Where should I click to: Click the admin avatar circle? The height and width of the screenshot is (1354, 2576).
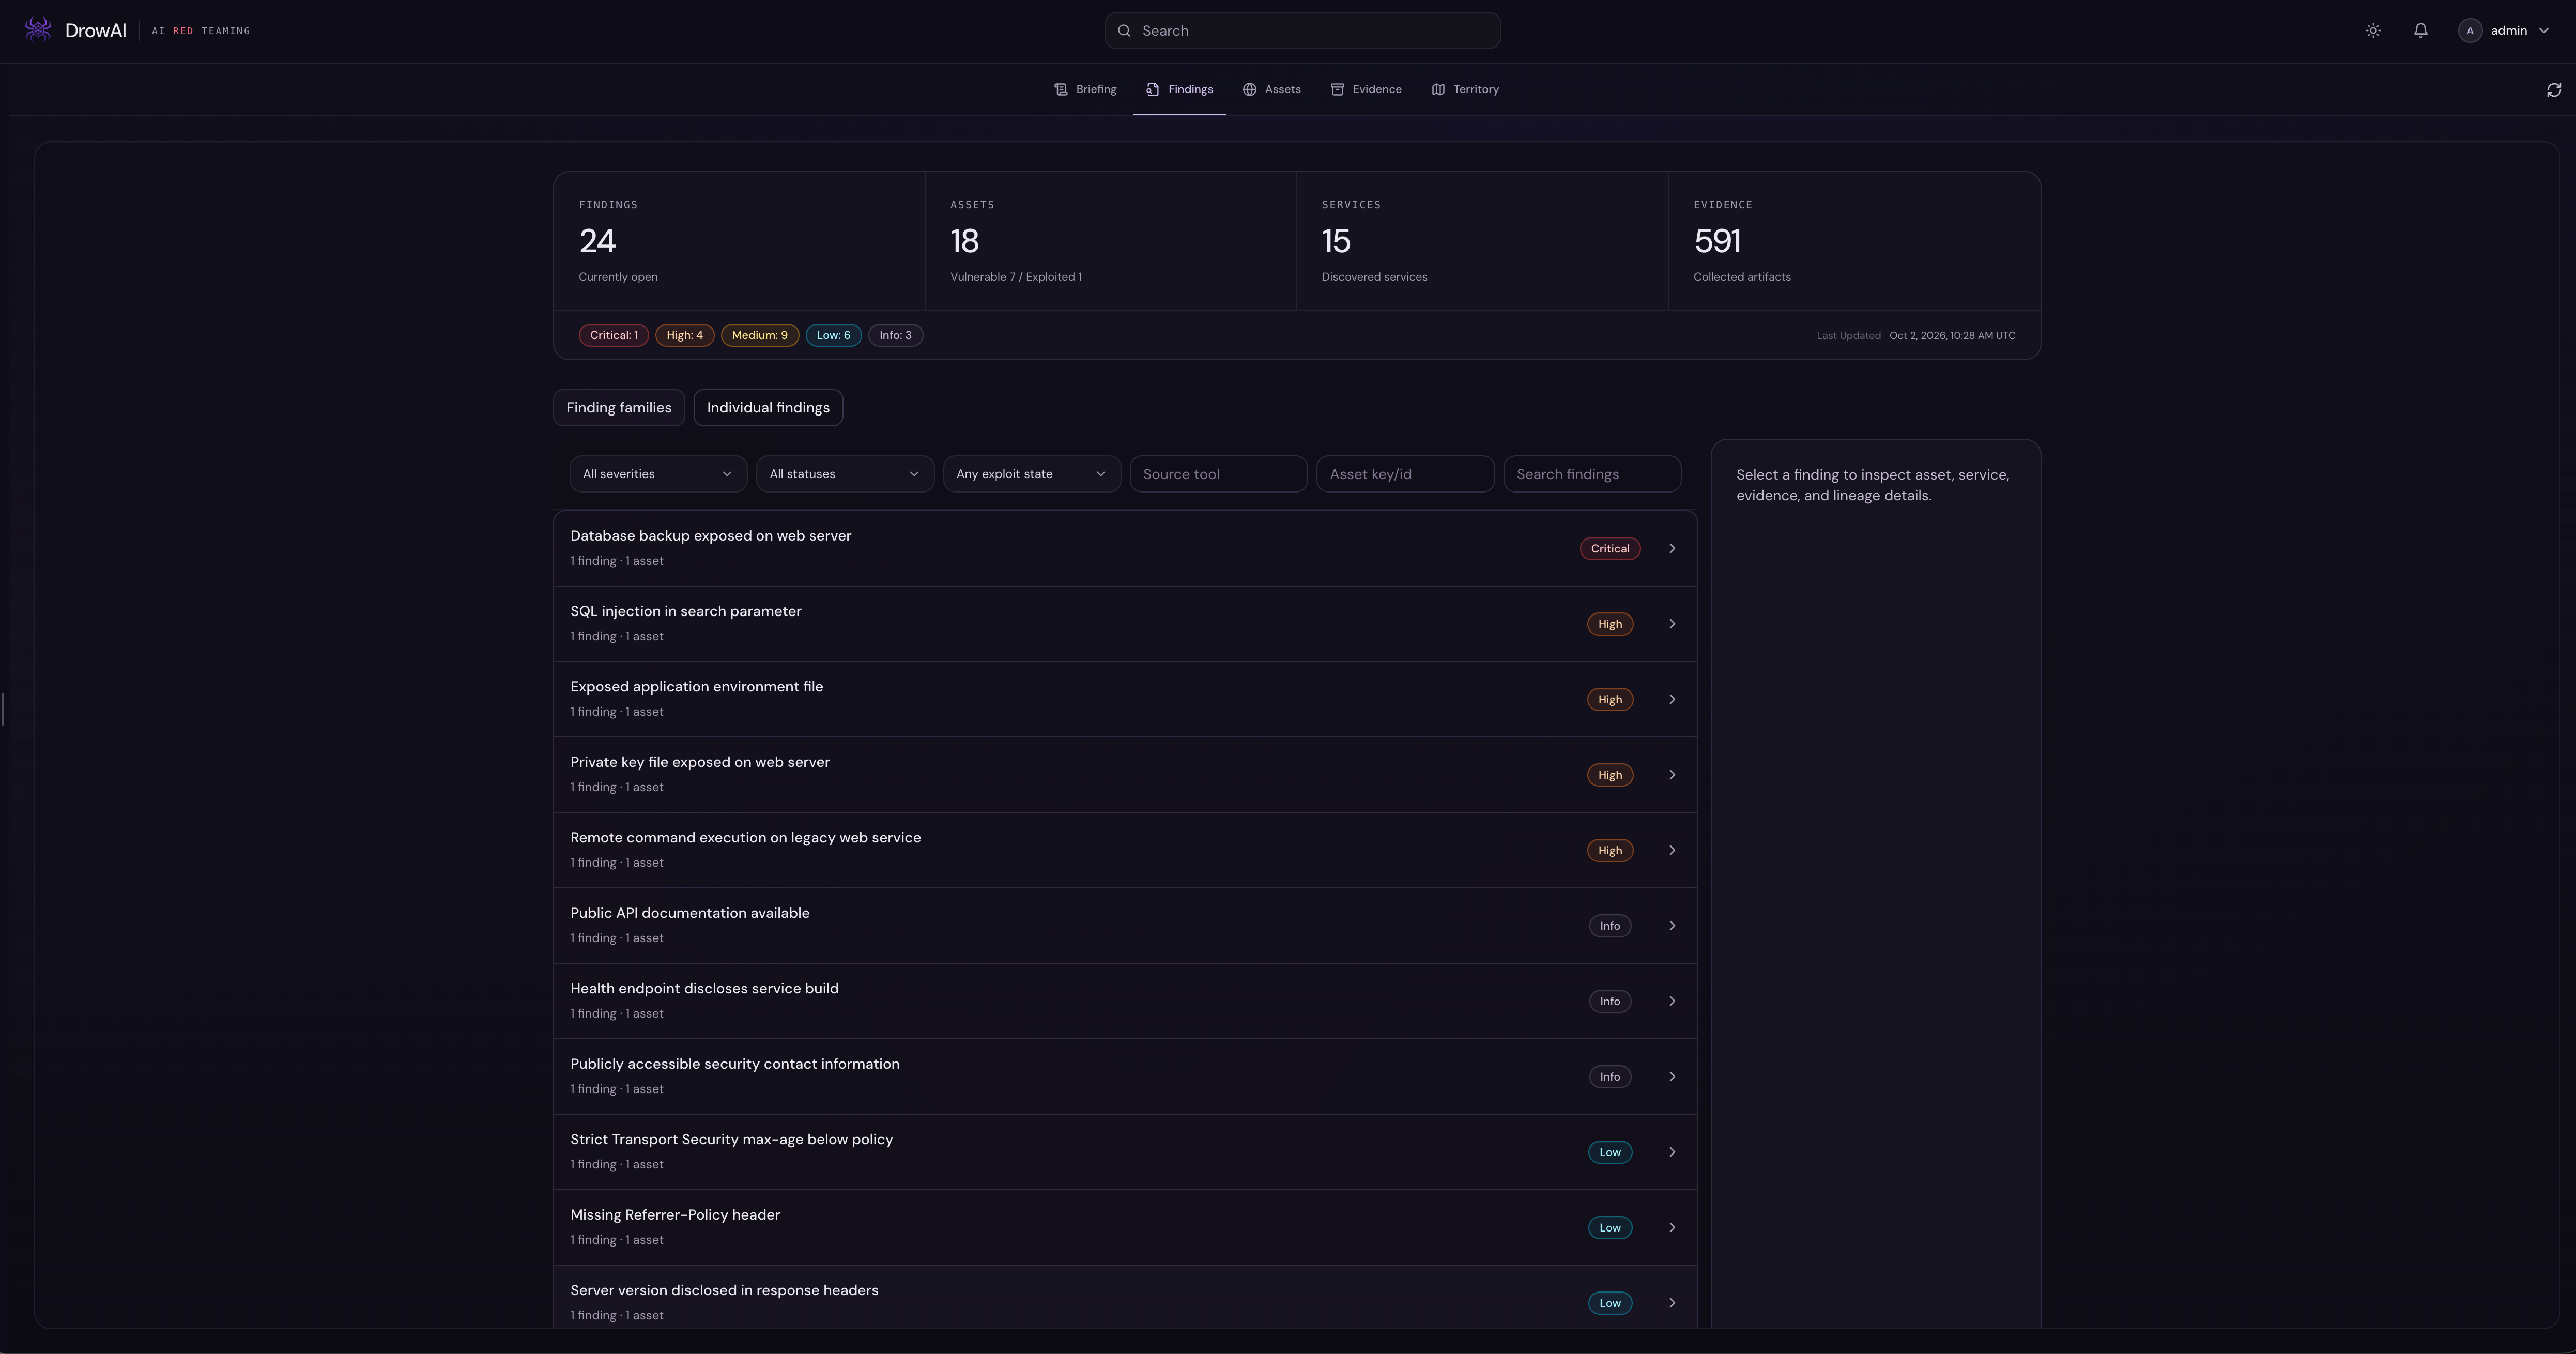(2469, 31)
